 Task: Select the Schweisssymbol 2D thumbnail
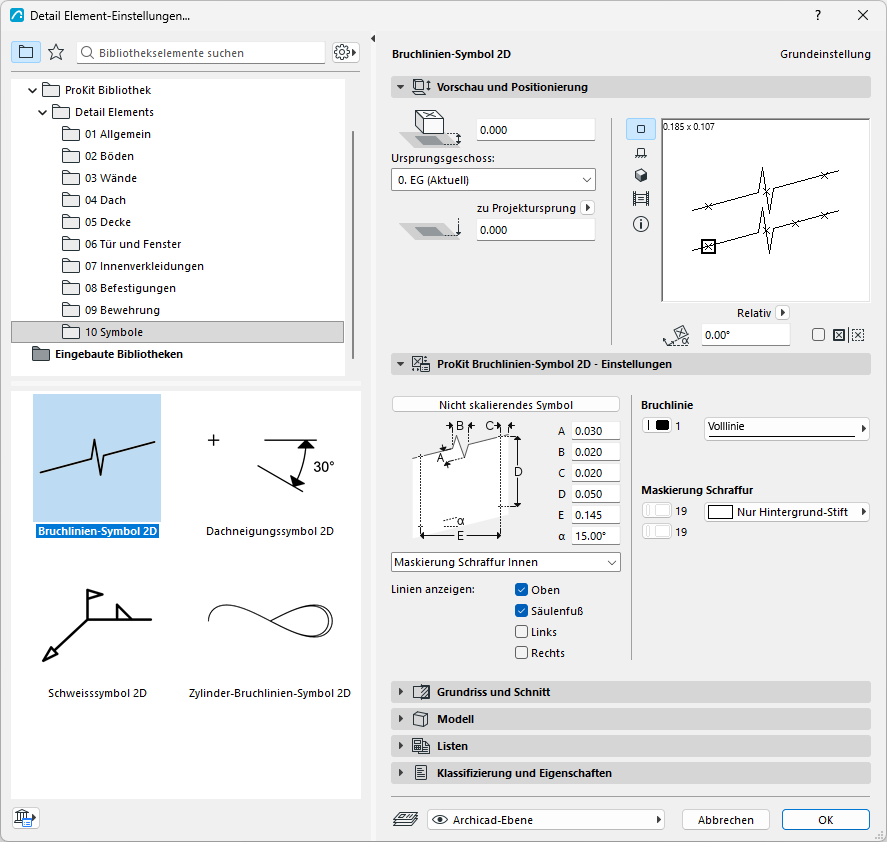pos(97,628)
